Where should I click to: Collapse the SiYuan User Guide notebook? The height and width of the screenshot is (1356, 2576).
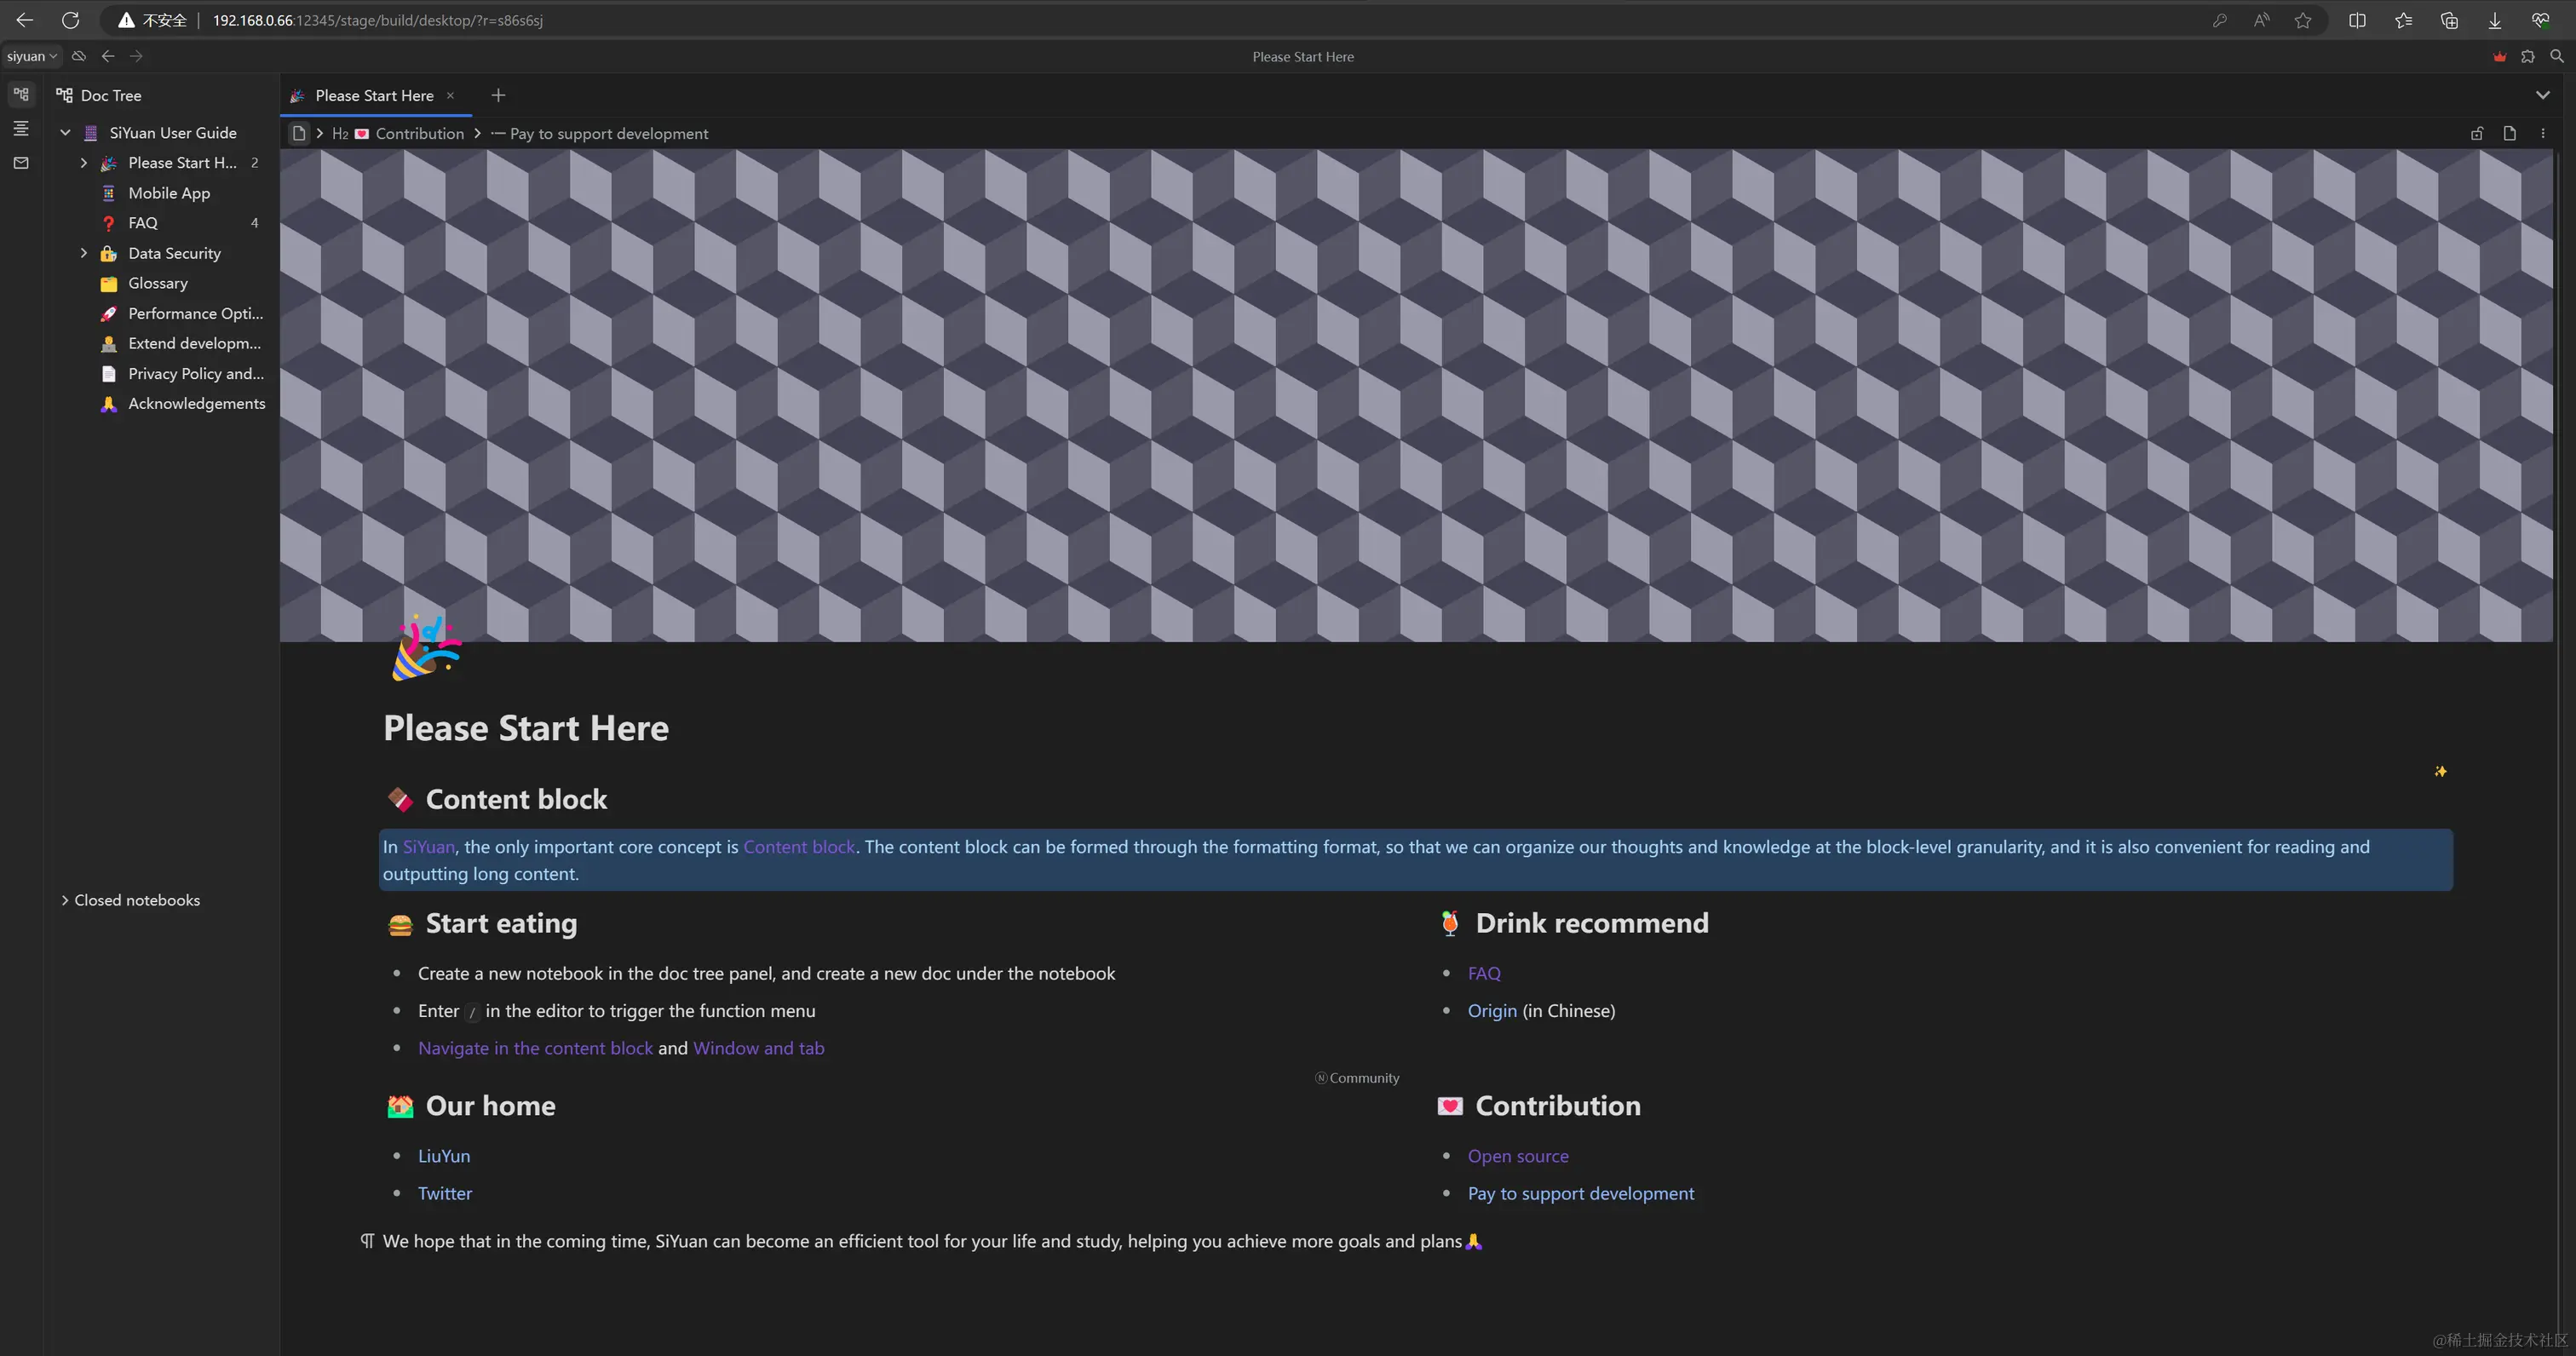(65, 132)
